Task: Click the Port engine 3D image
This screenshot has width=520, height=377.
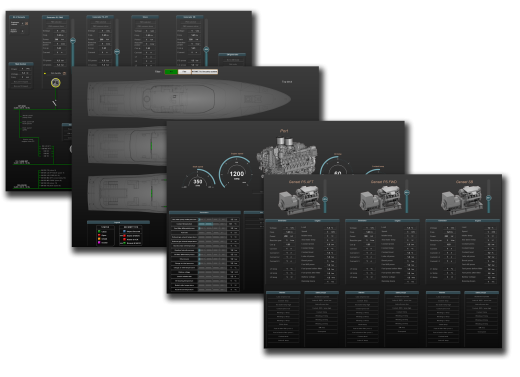Action: [x=287, y=156]
